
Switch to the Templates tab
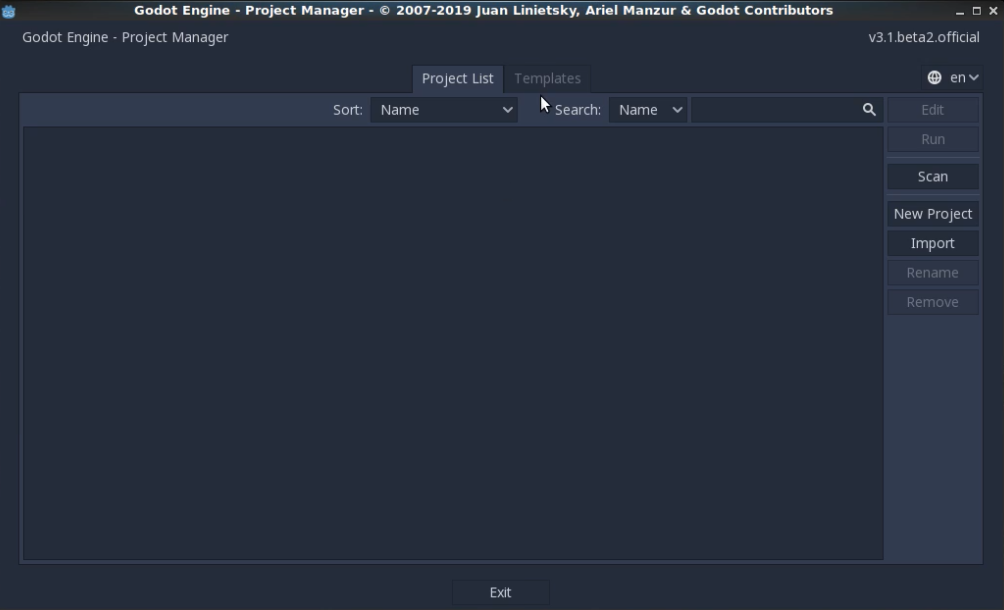tap(548, 78)
